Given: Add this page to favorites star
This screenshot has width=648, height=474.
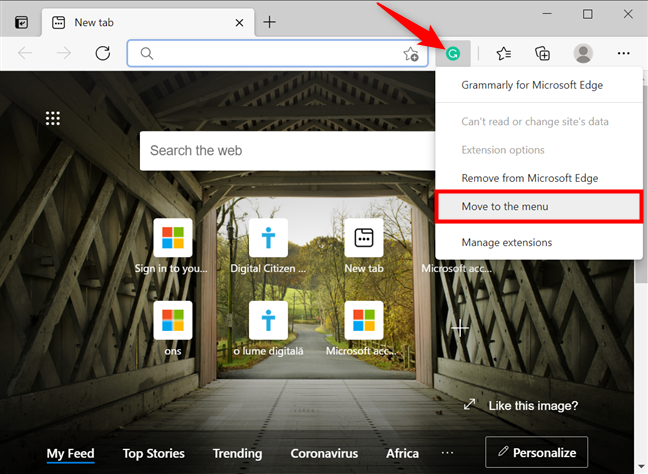Looking at the screenshot, I should click(411, 54).
